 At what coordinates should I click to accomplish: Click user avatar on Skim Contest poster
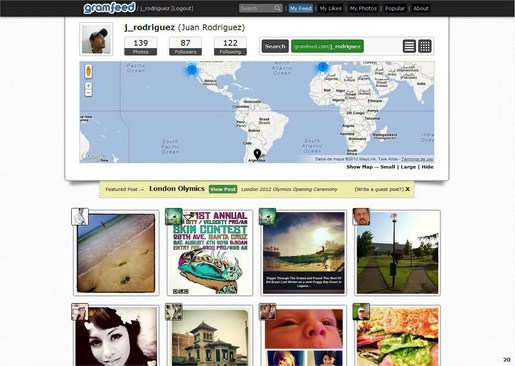(174, 217)
